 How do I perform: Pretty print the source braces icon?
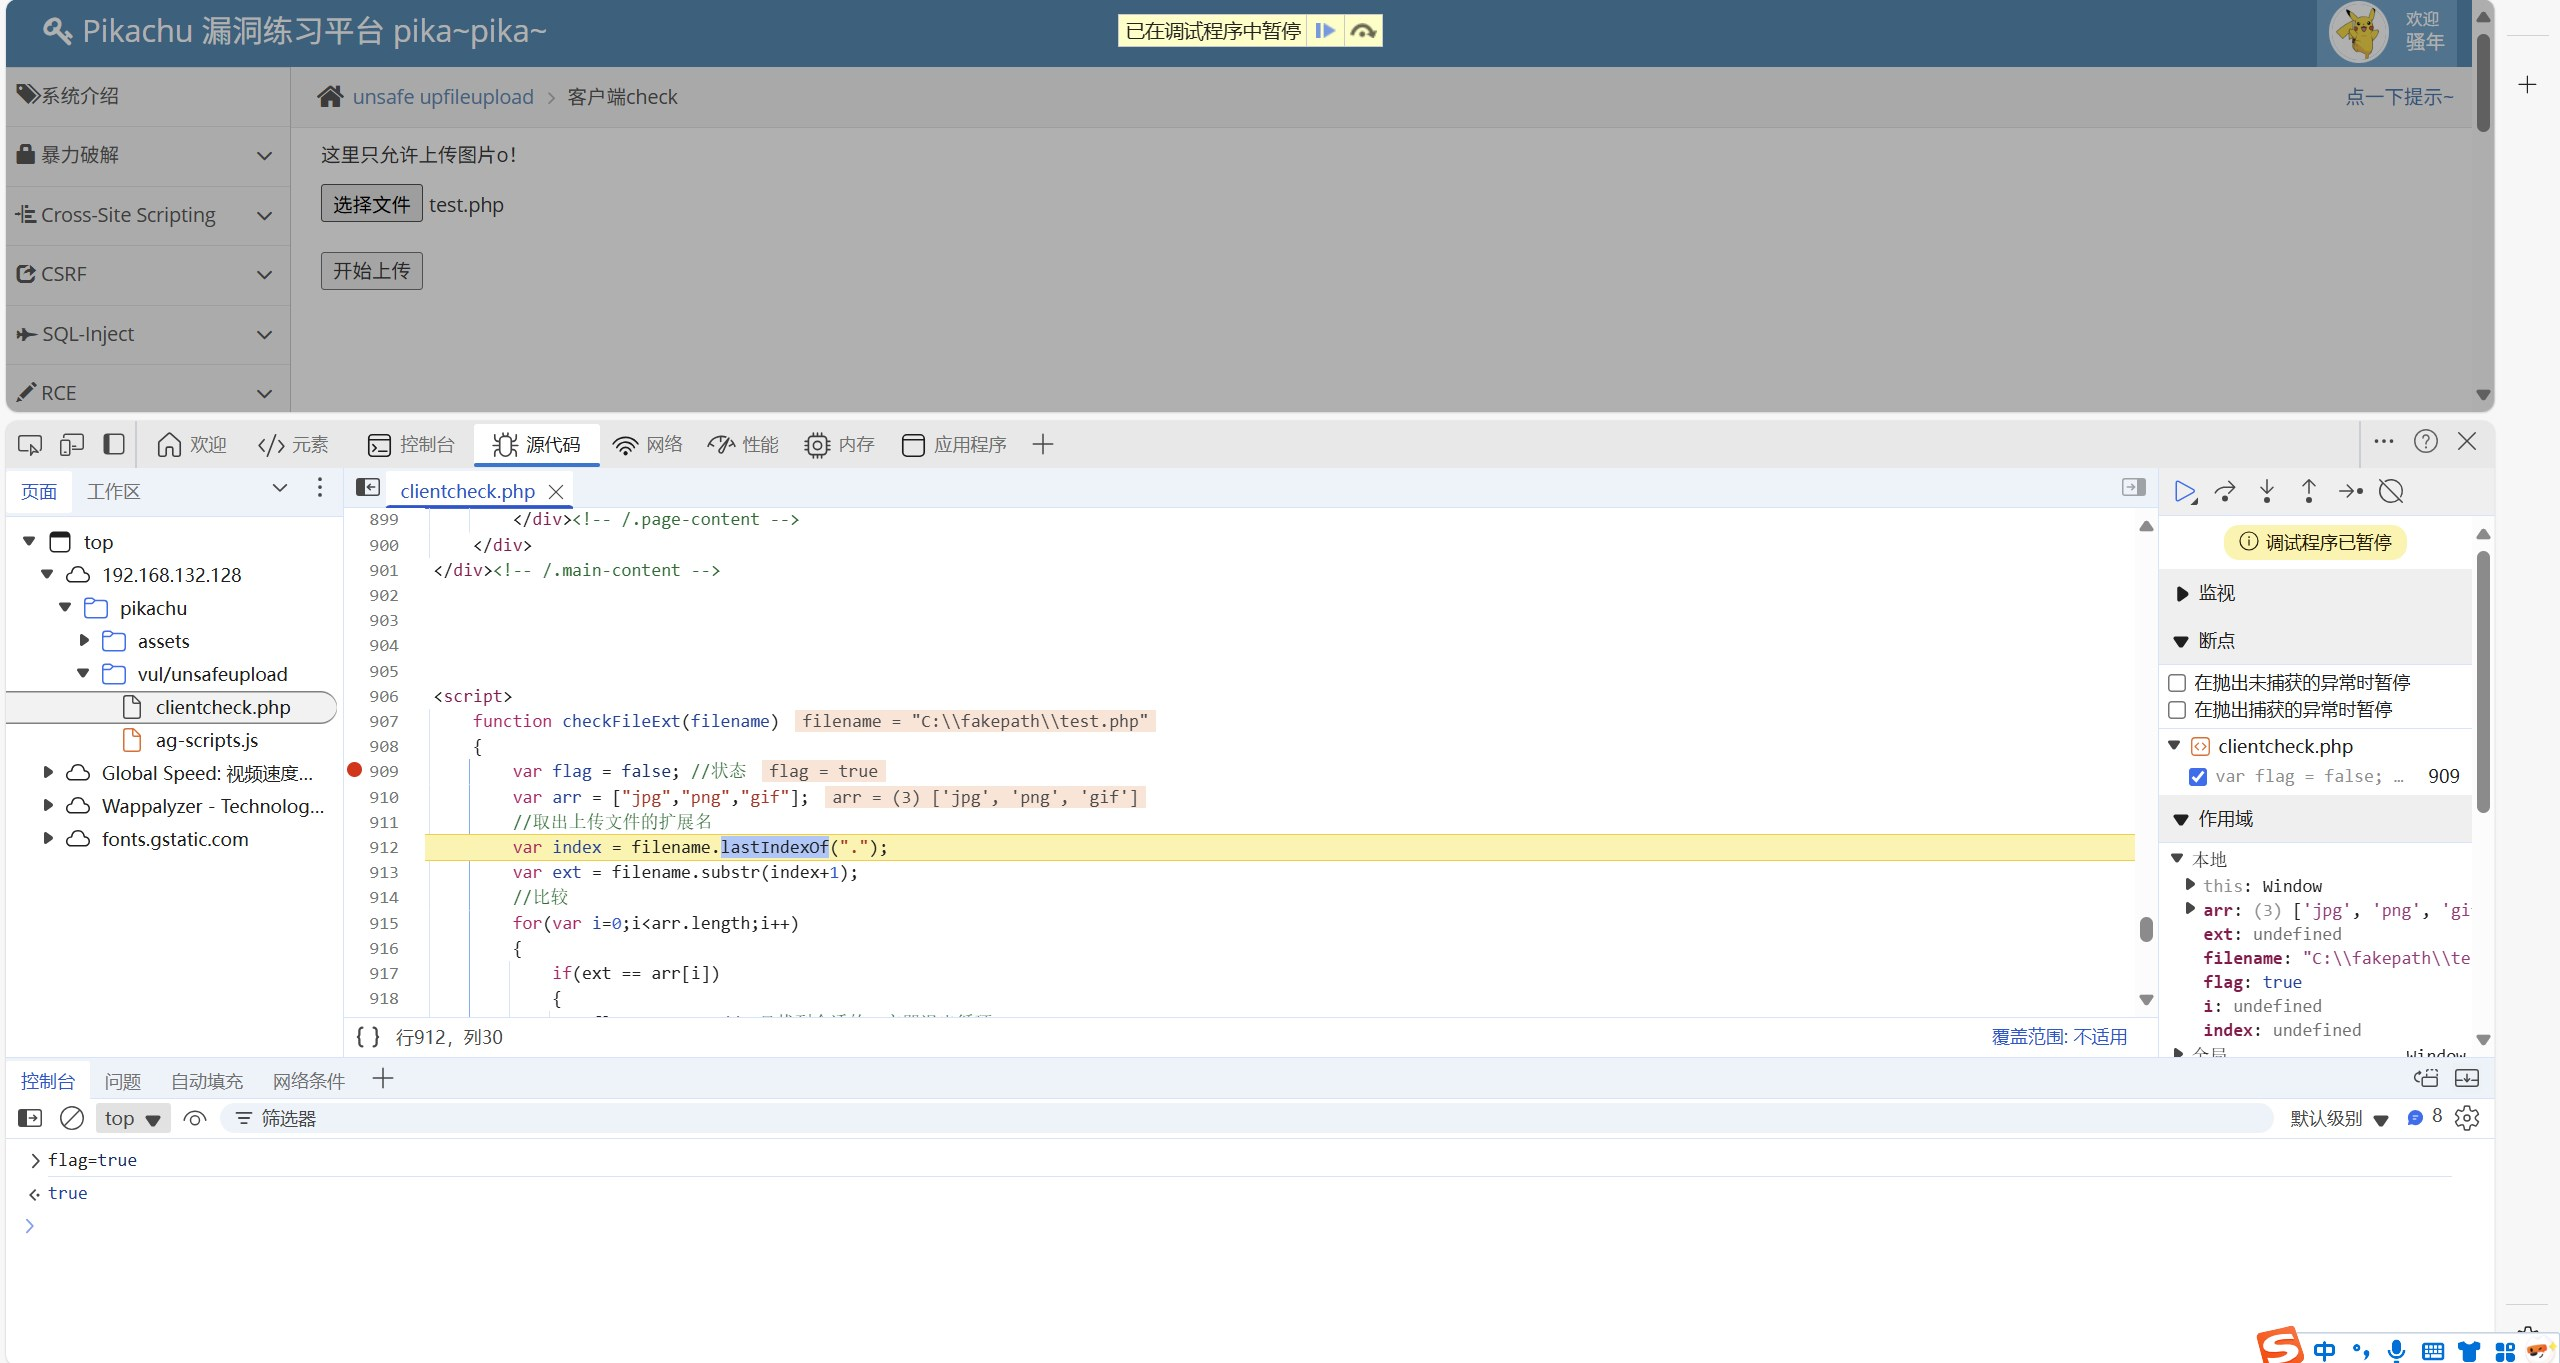pyautogui.click(x=368, y=1037)
